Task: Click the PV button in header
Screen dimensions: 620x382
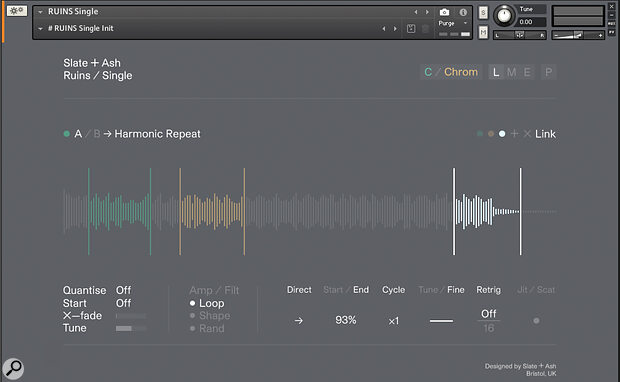Action: point(612,32)
